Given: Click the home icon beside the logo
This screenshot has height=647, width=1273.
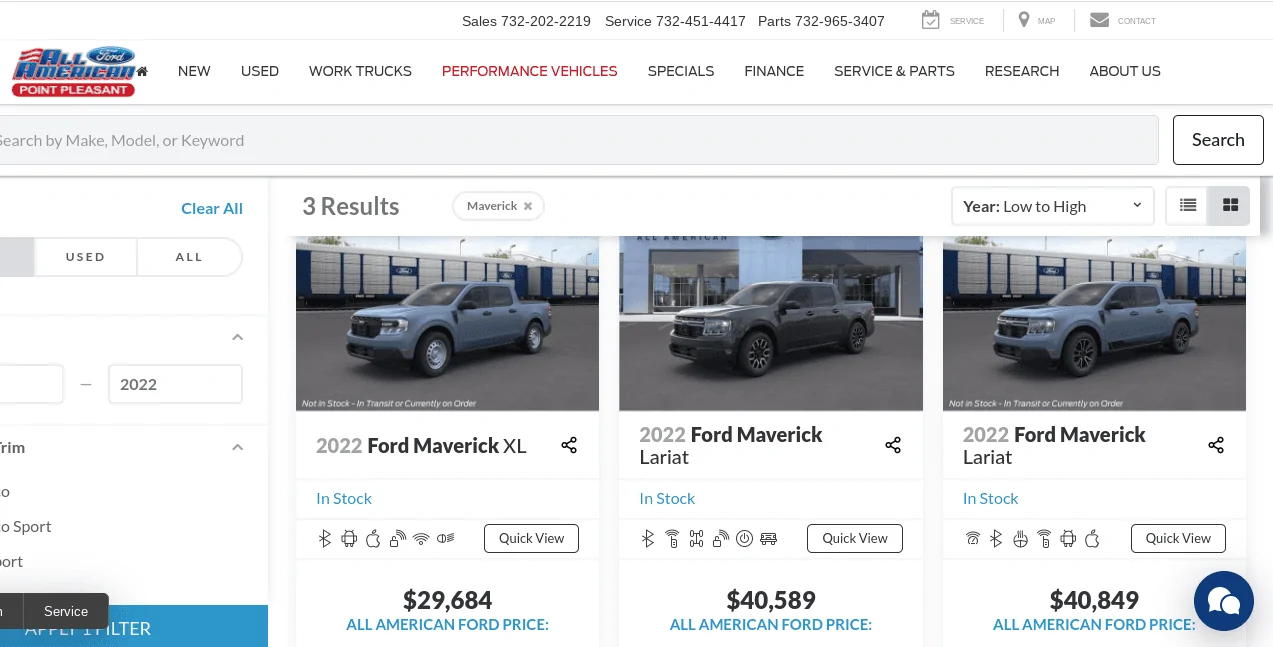Looking at the screenshot, I should pos(142,71).
